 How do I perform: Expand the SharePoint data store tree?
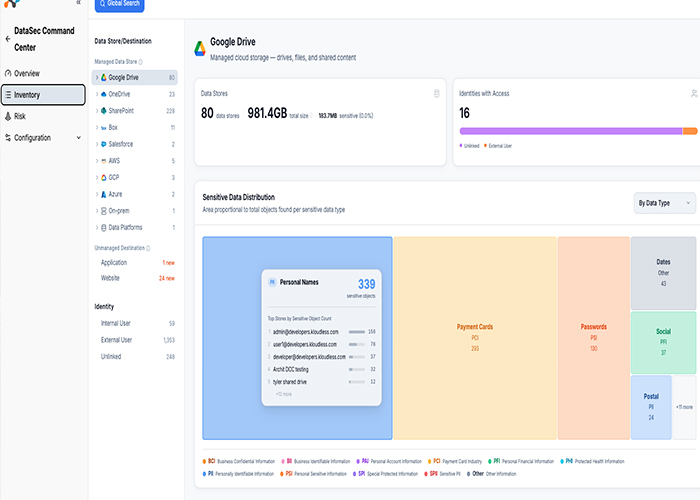click(97, 111)
